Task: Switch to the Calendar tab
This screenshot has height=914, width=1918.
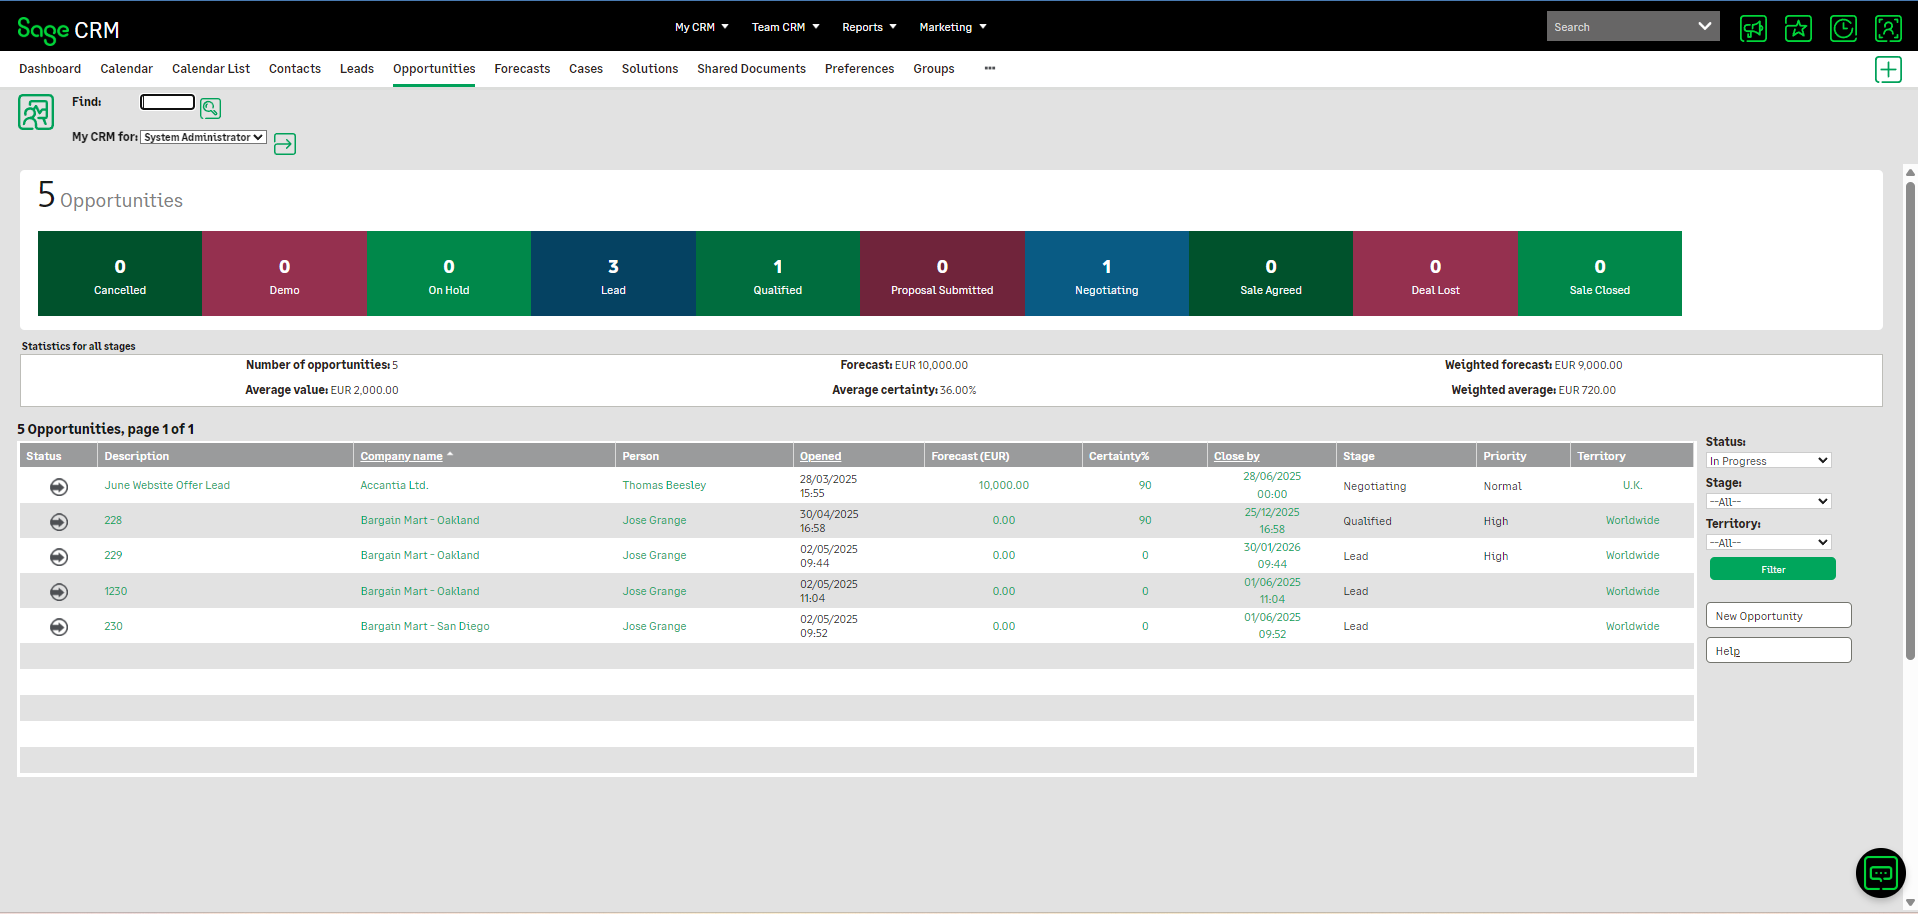Action: [x=126, y=69]
